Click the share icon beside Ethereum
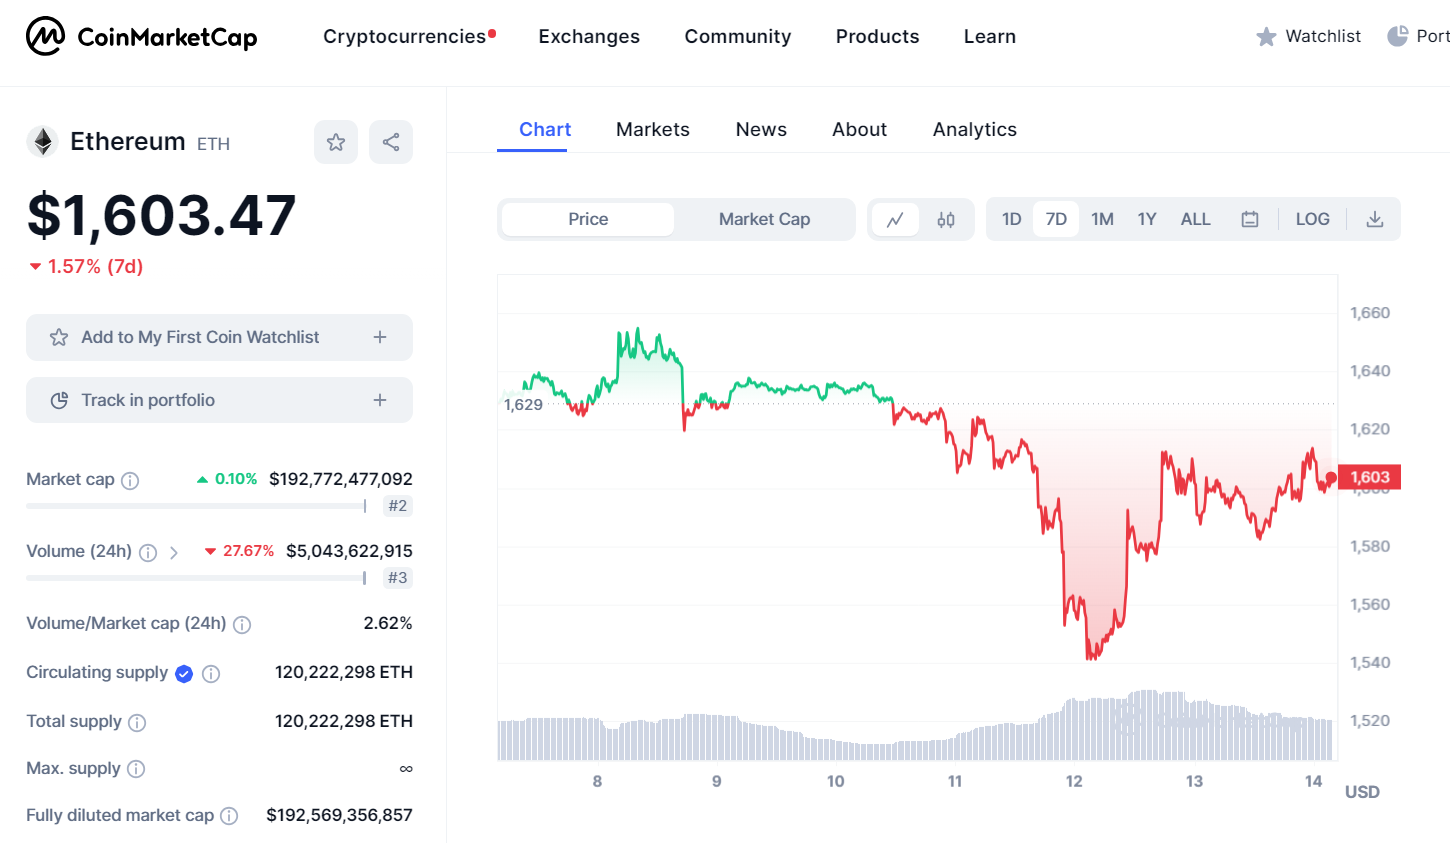 (x=391, y=142)
